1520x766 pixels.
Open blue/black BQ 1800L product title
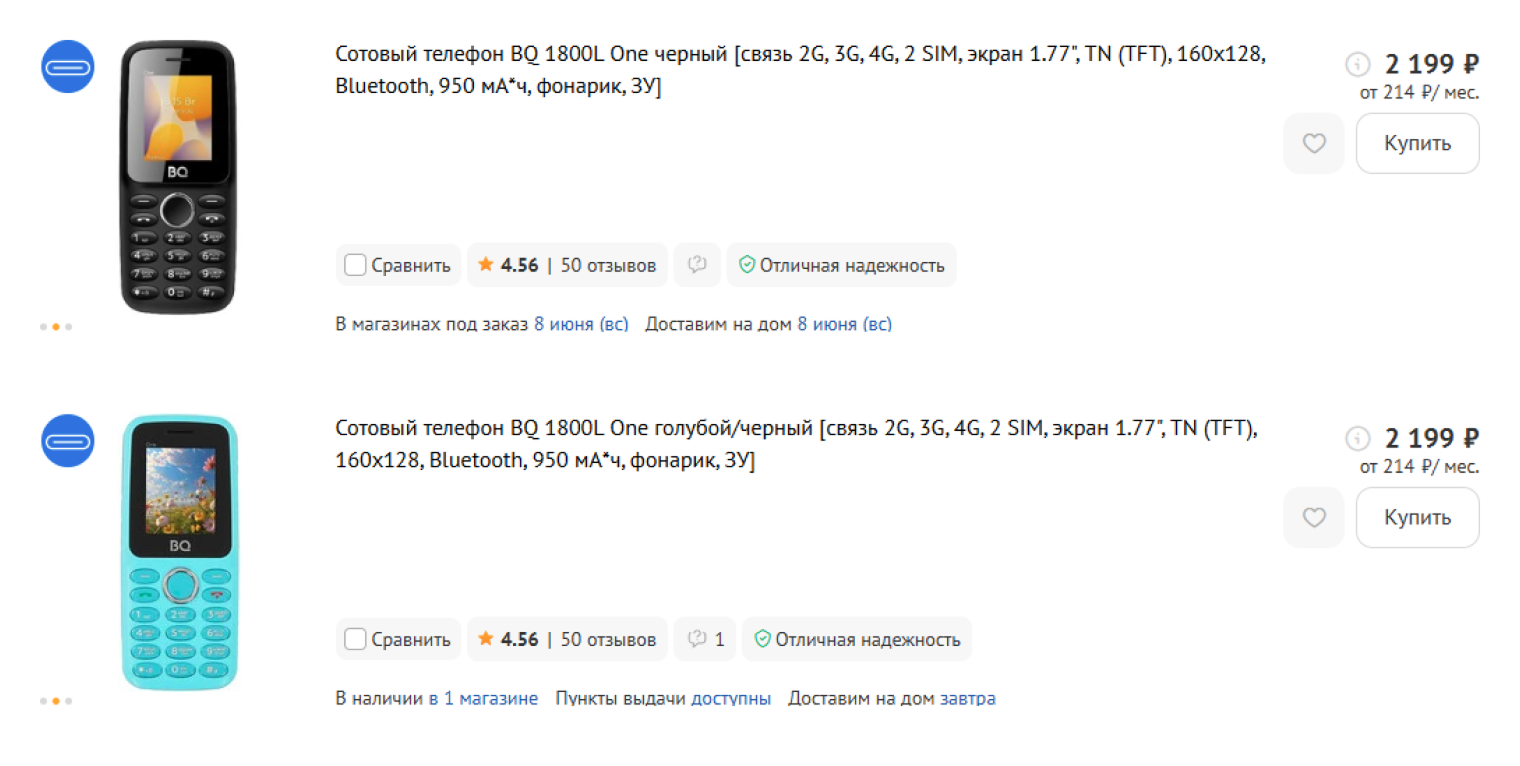(797, 445)
